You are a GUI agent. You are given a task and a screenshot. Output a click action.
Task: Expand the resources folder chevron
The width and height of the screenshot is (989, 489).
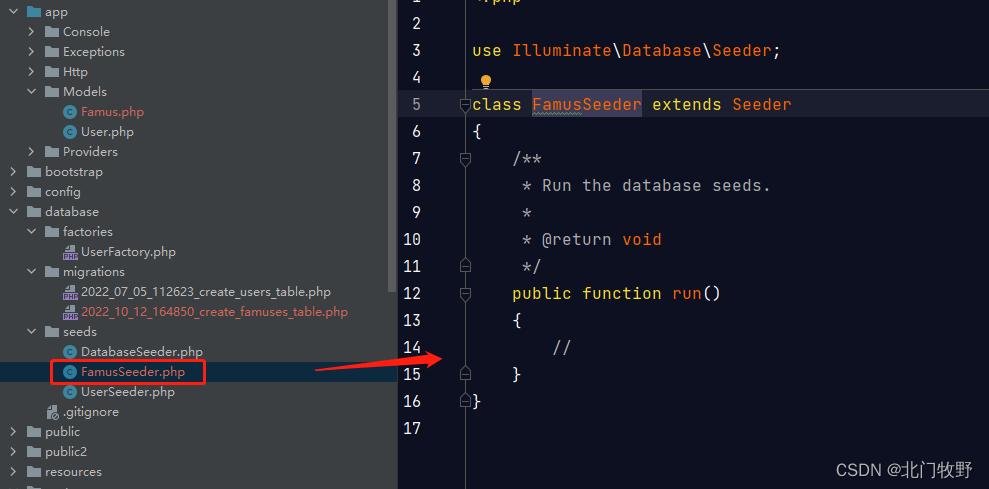click(x=14, y=472)
